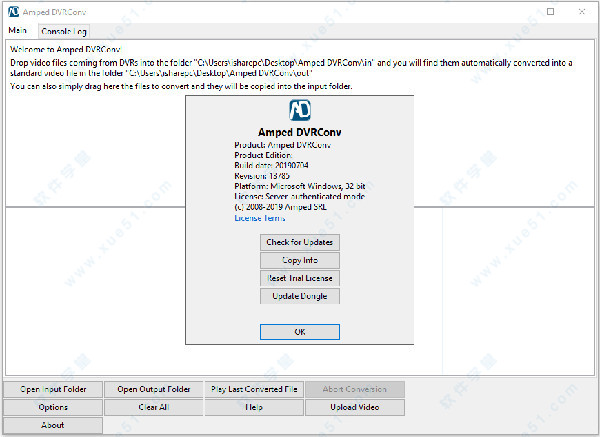Select the Main tab

(x=18, y=32)
